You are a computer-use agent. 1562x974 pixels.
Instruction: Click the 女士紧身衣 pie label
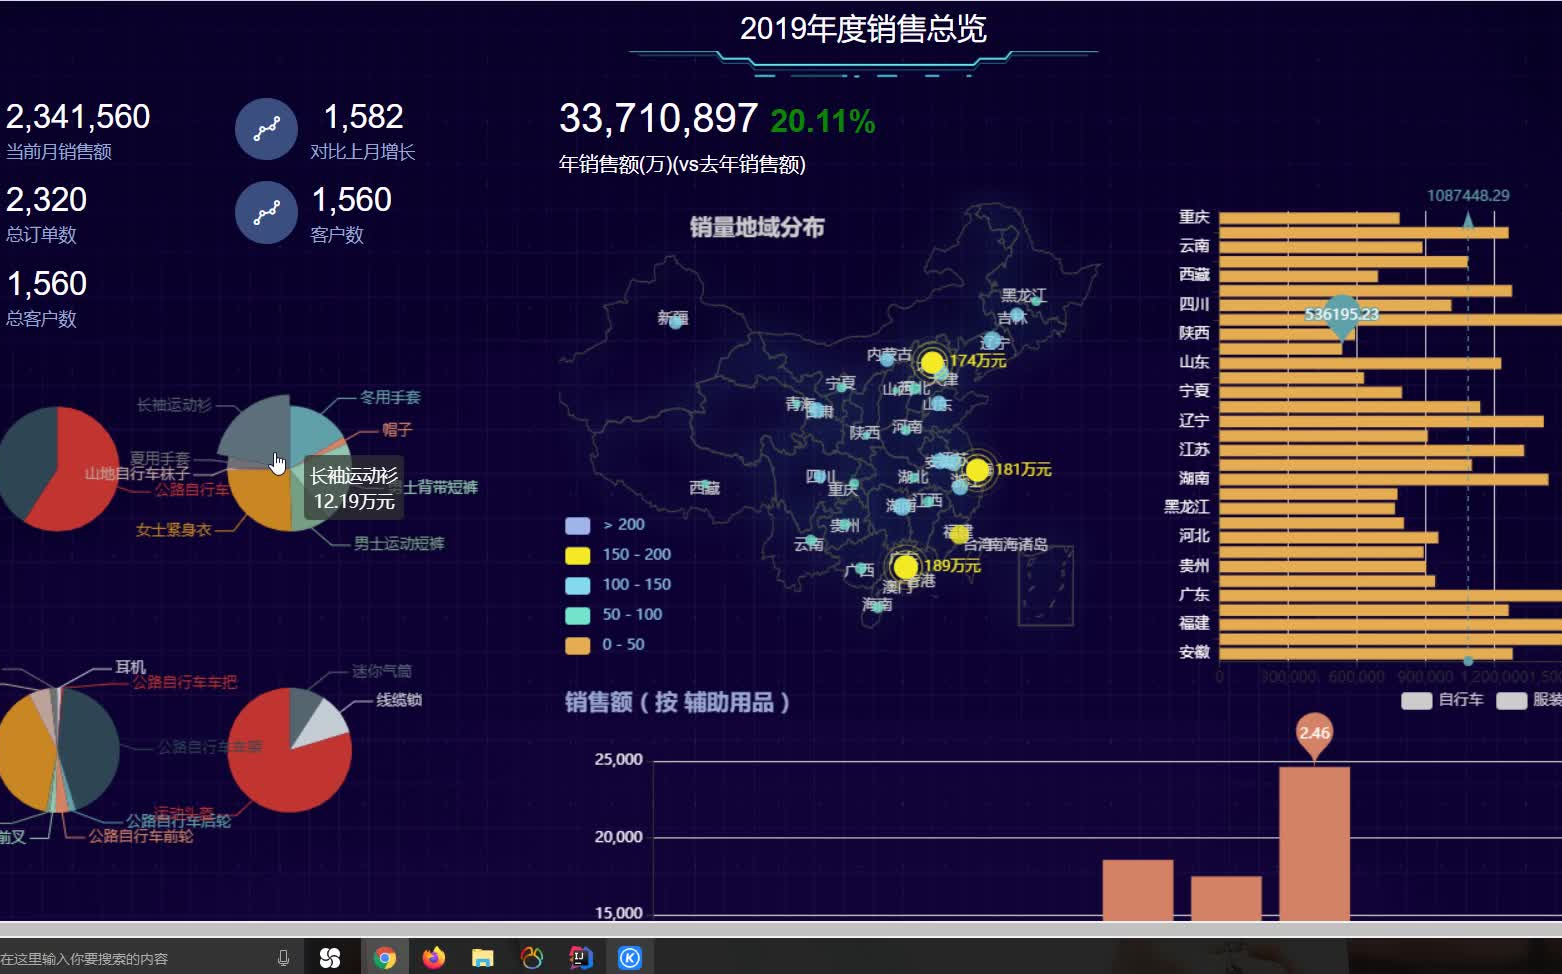pyautogui.click(x=174, y=530)
